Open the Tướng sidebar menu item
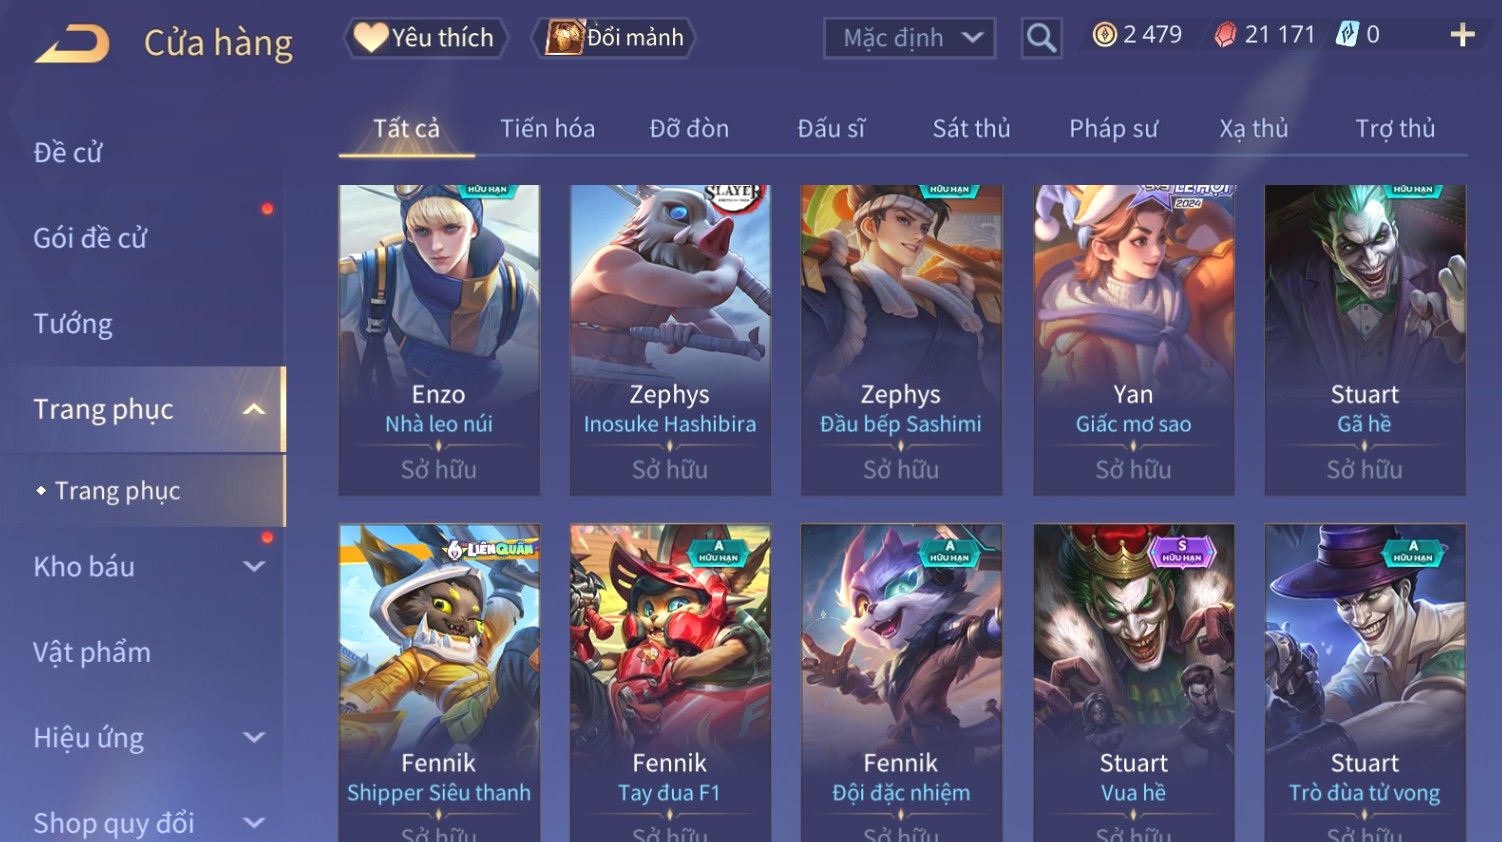This screenshot has width=1502, height=842. tap(73, 324)
